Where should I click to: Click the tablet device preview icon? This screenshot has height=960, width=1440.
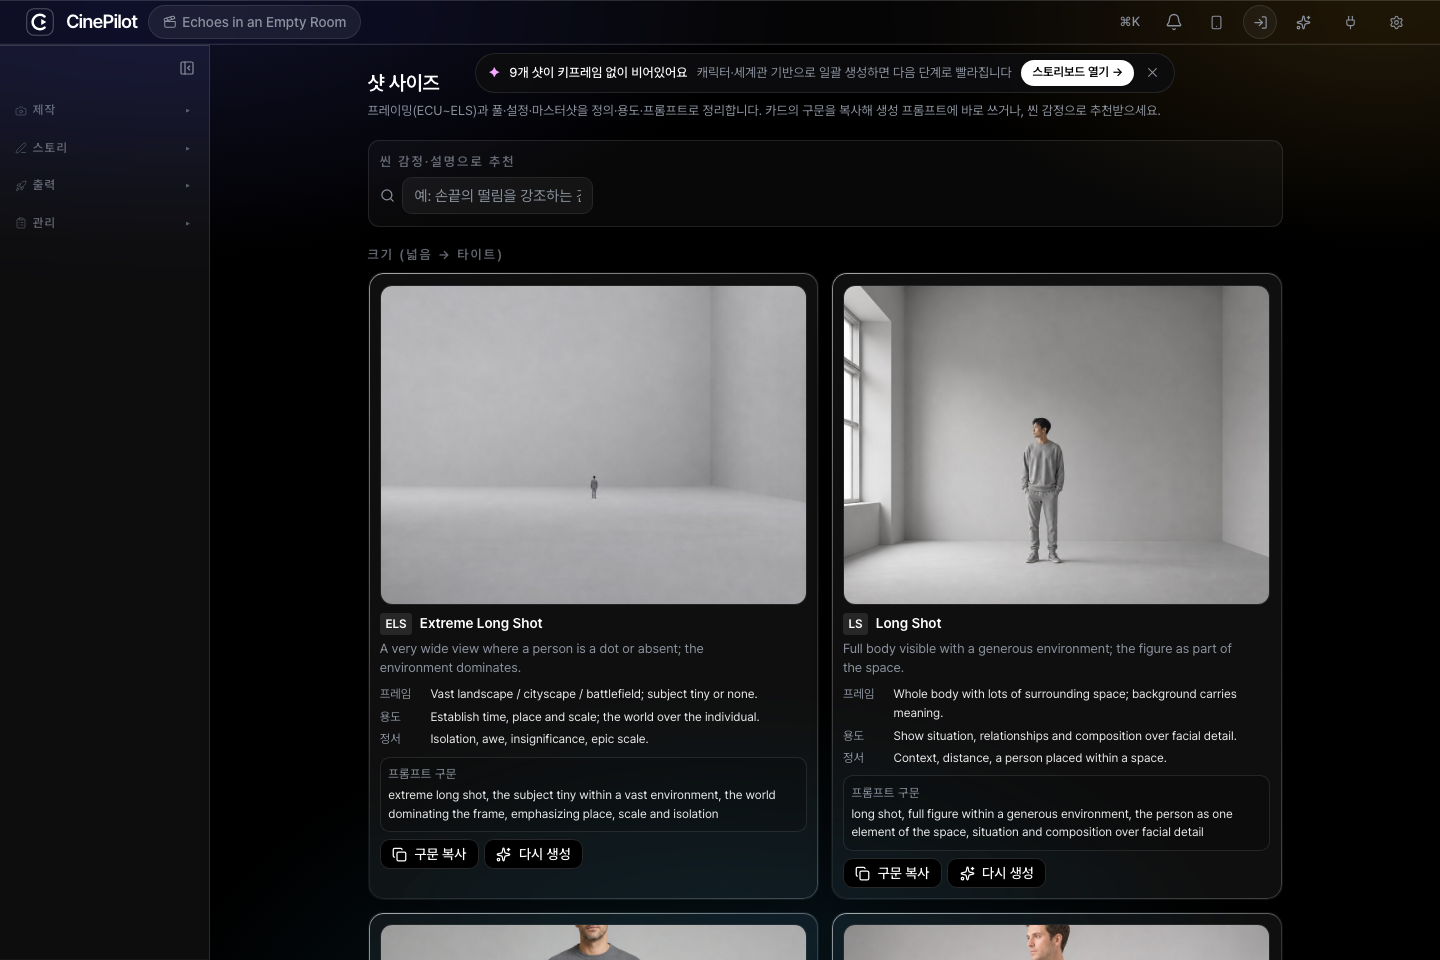[1216, 22]
